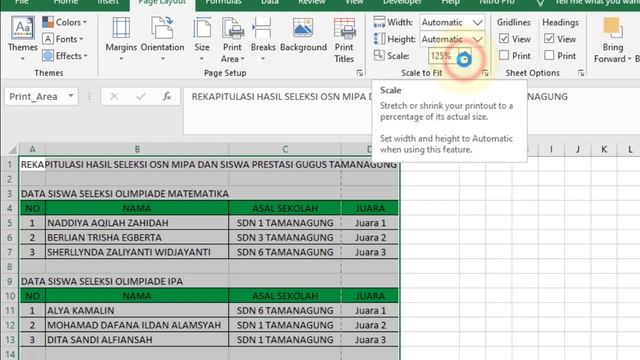Select cell BERLIAN TRISHA EGBERTA
The width and height of the screenshot is (640, 360).
tap(137, 238)
